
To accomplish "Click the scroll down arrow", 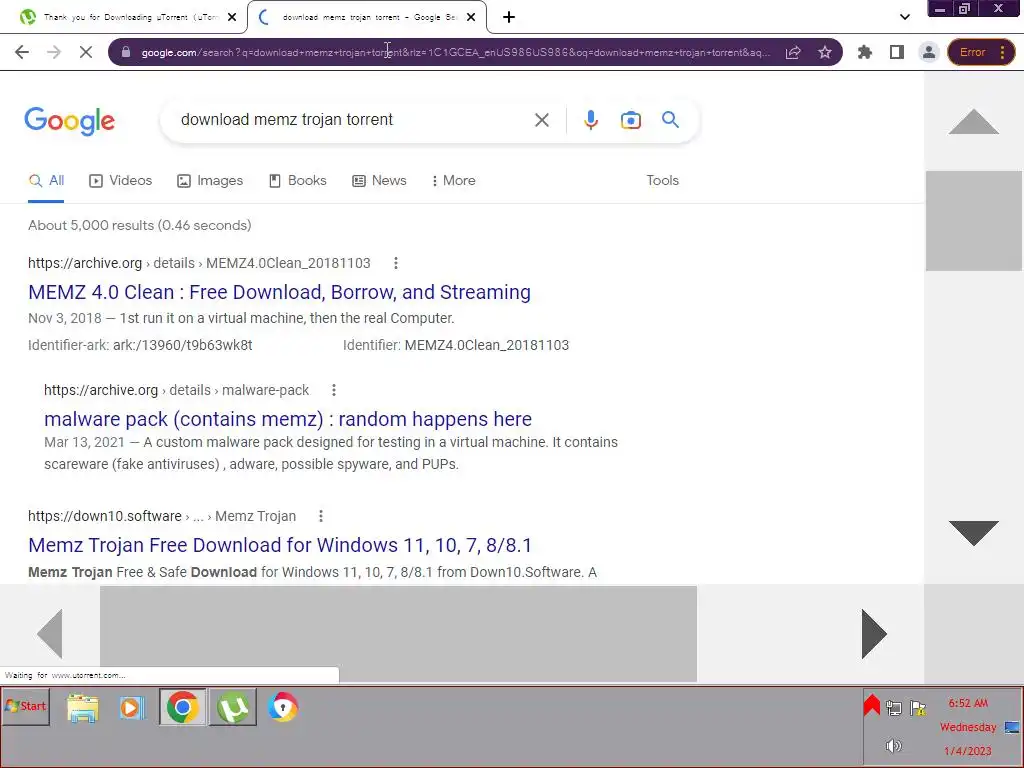I will [973, 533].
